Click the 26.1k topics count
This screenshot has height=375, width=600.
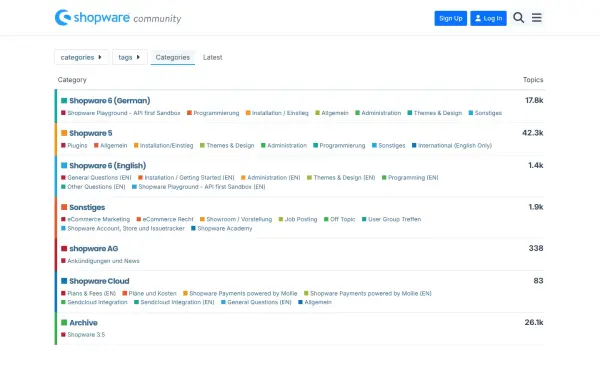pyautogui.click(x=534, y=323)
